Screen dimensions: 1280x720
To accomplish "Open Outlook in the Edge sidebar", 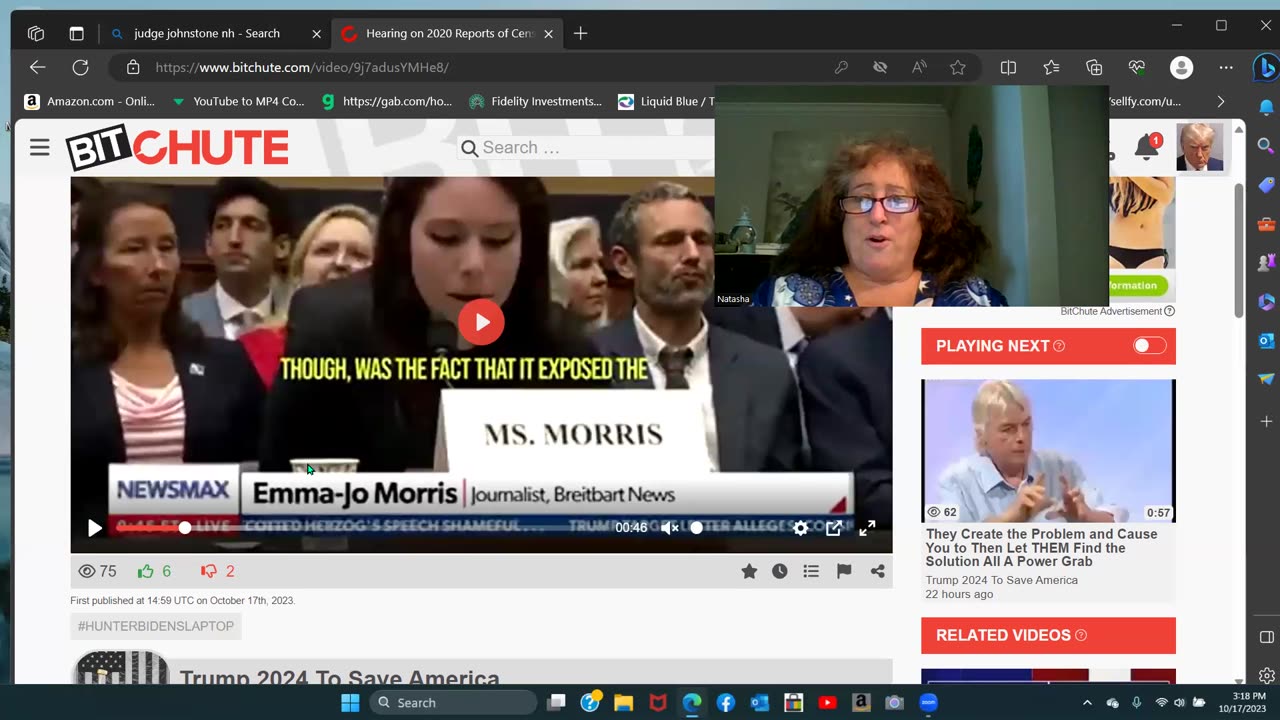I will (1266, 341).
